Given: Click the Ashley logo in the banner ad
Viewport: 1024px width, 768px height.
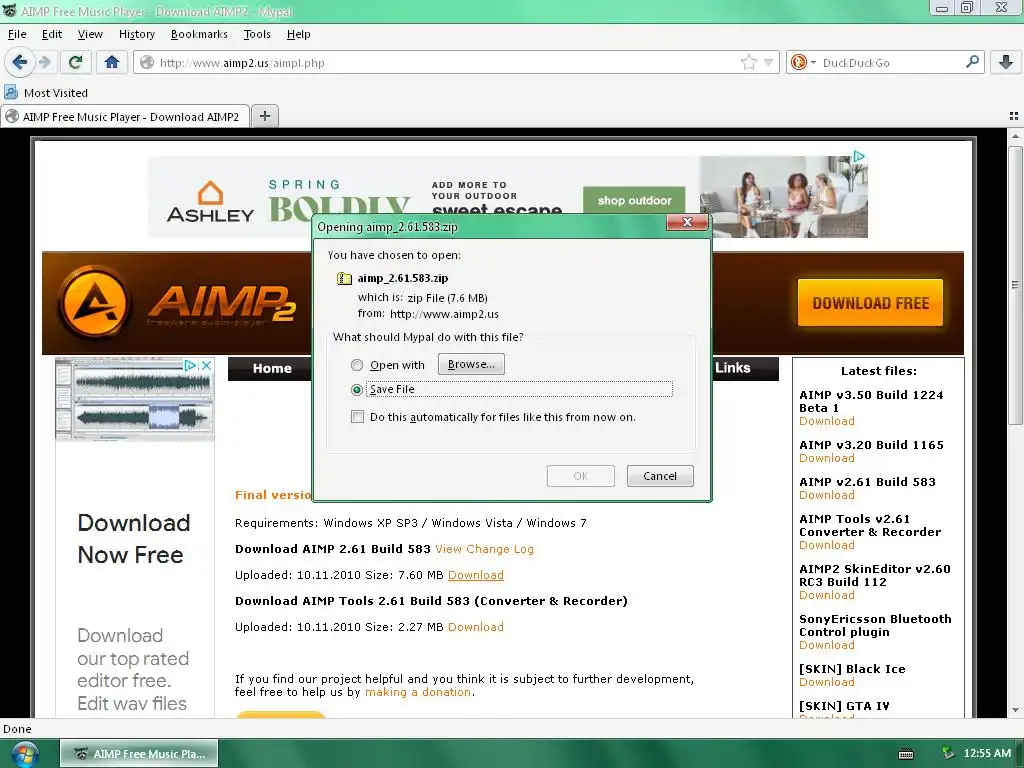Looking at the screenshot, I should (x=210, y=202).
